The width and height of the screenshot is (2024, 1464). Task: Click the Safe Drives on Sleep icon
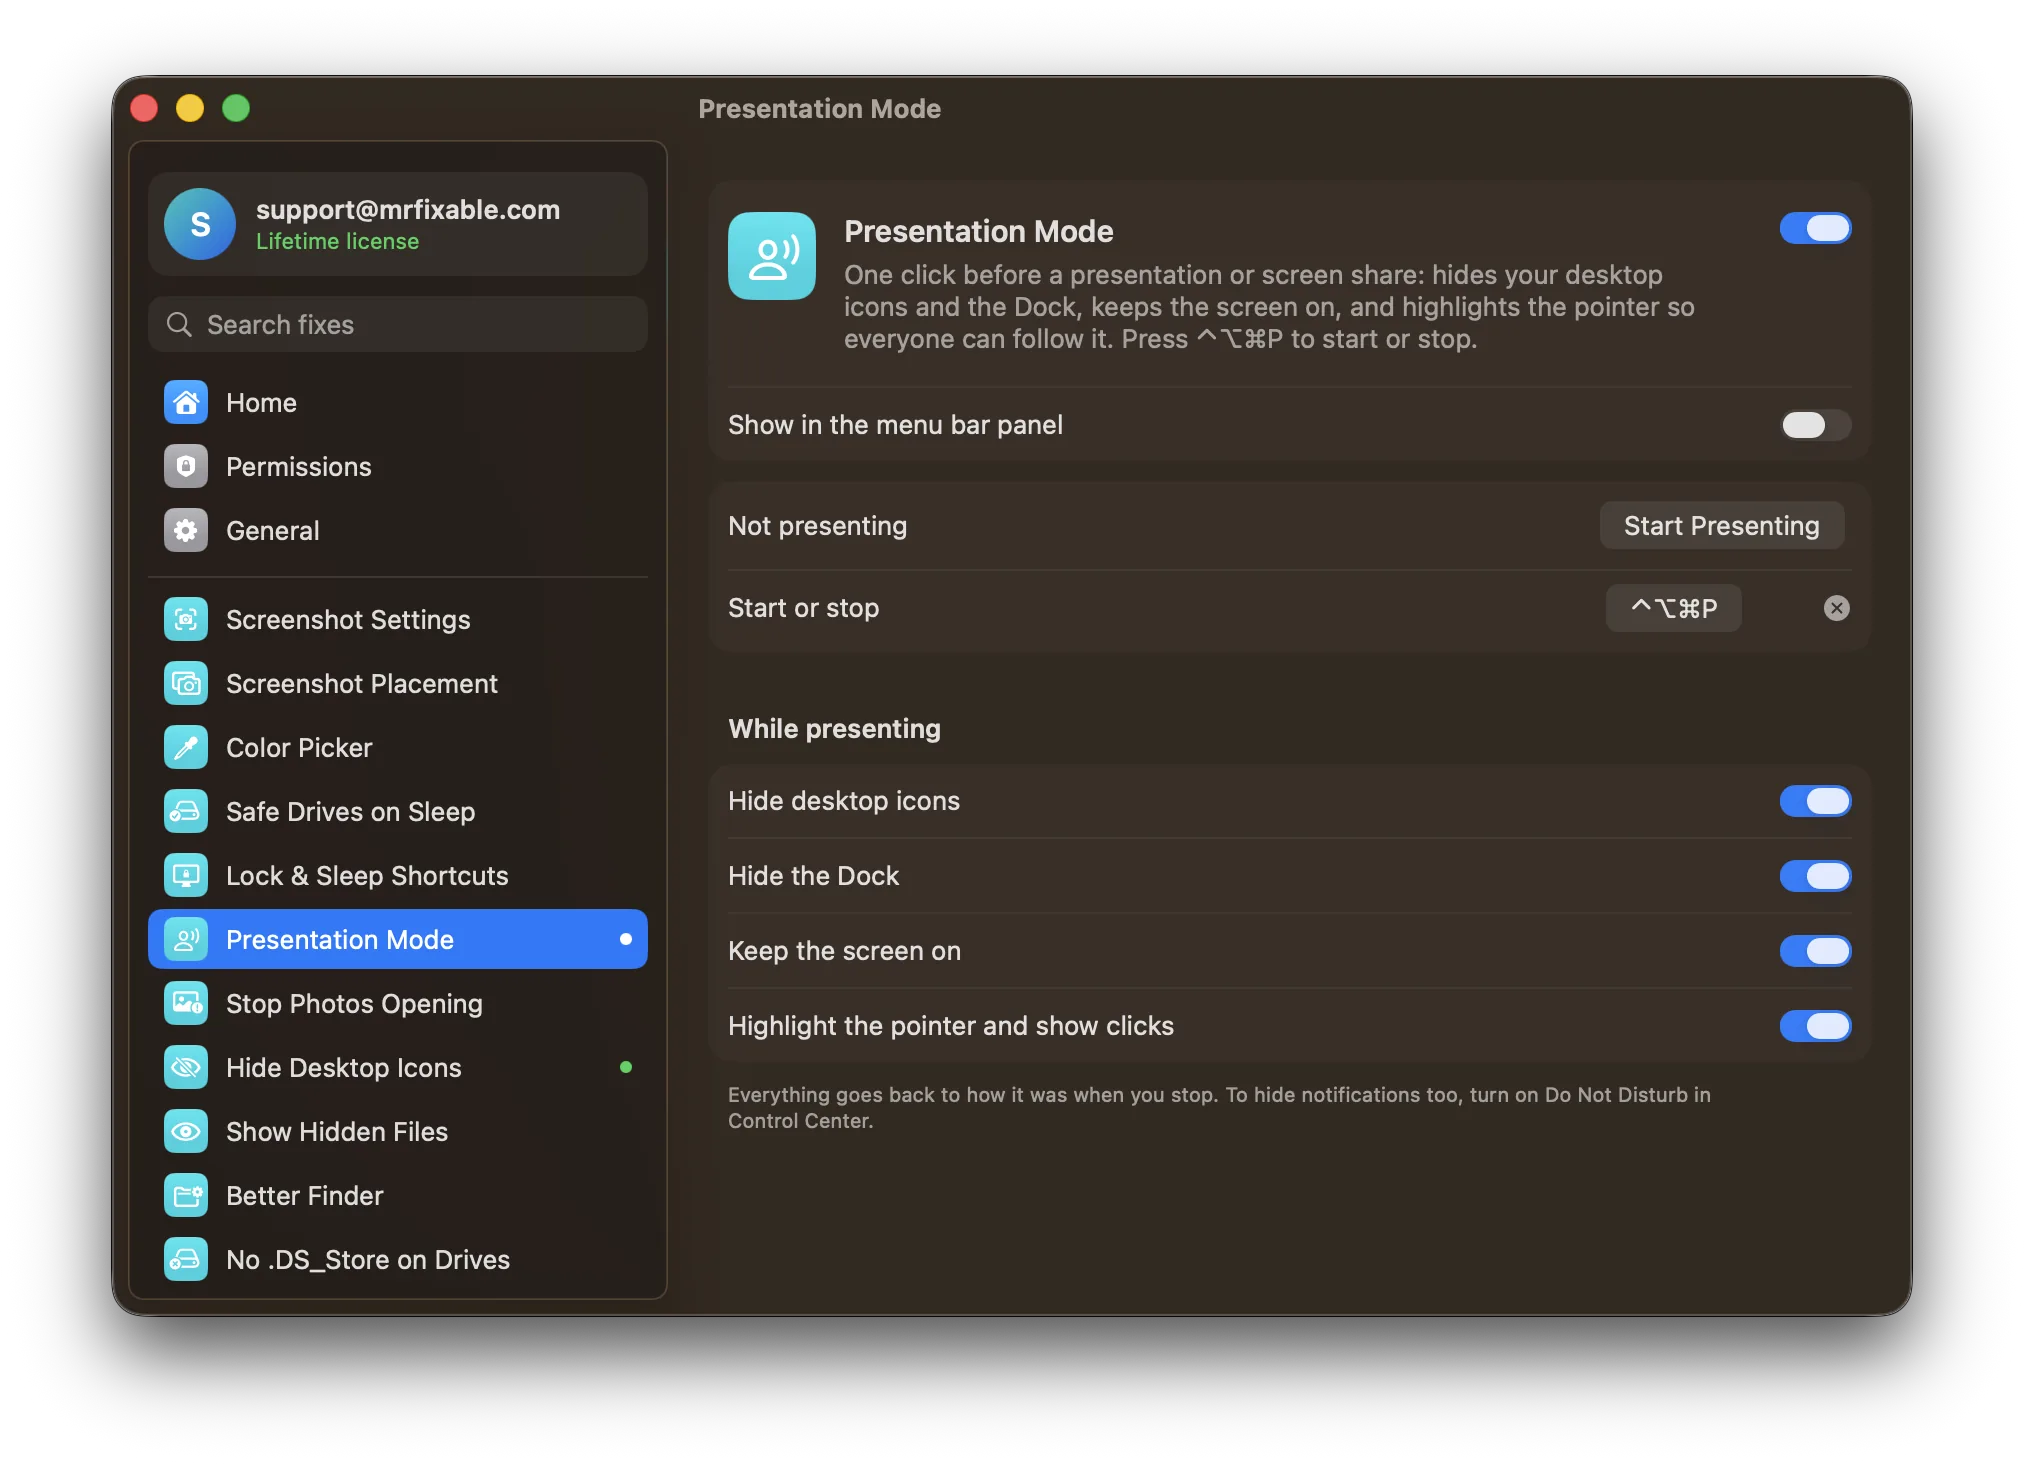point(186,812)
